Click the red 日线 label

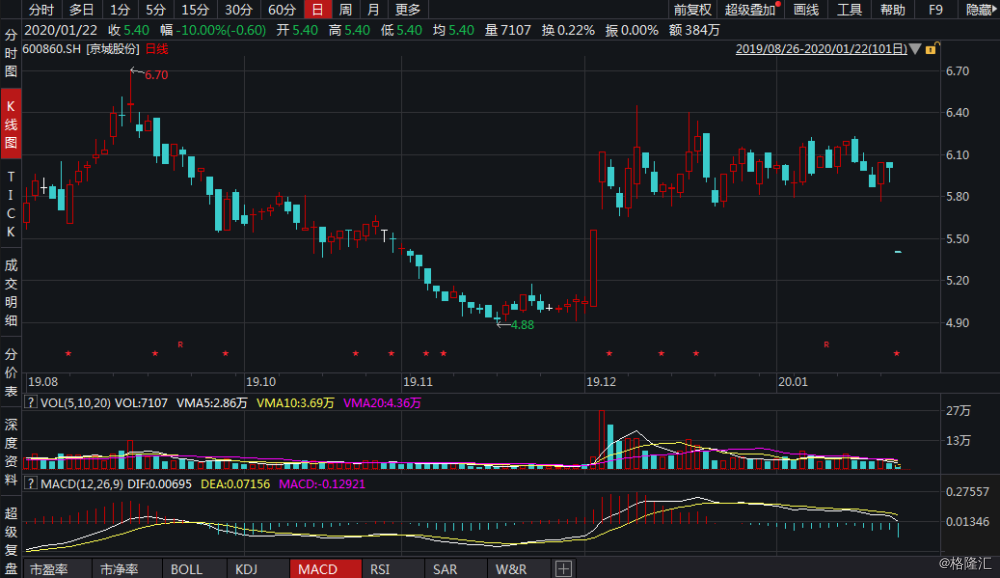(157, 49)
